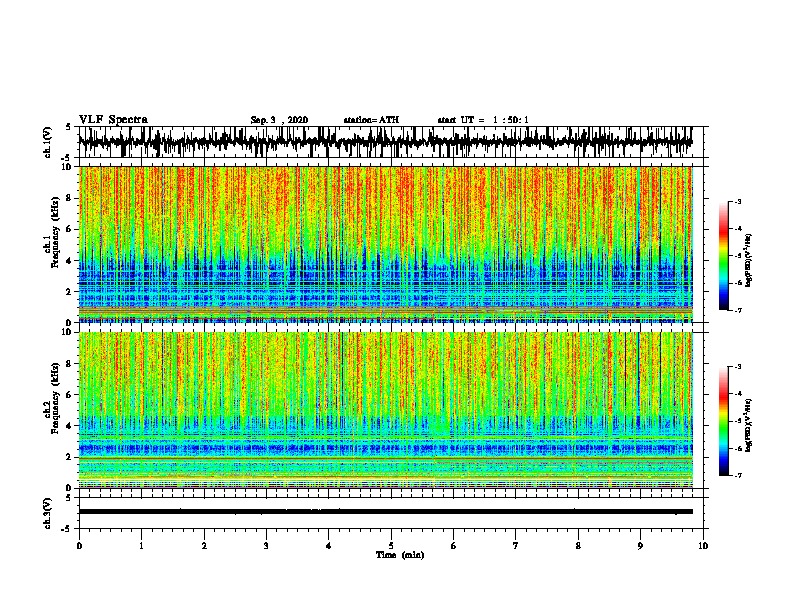Click time axis tick label "8"
The width and height of the screenshot is (792, 612).
click(x=578, y=546)
